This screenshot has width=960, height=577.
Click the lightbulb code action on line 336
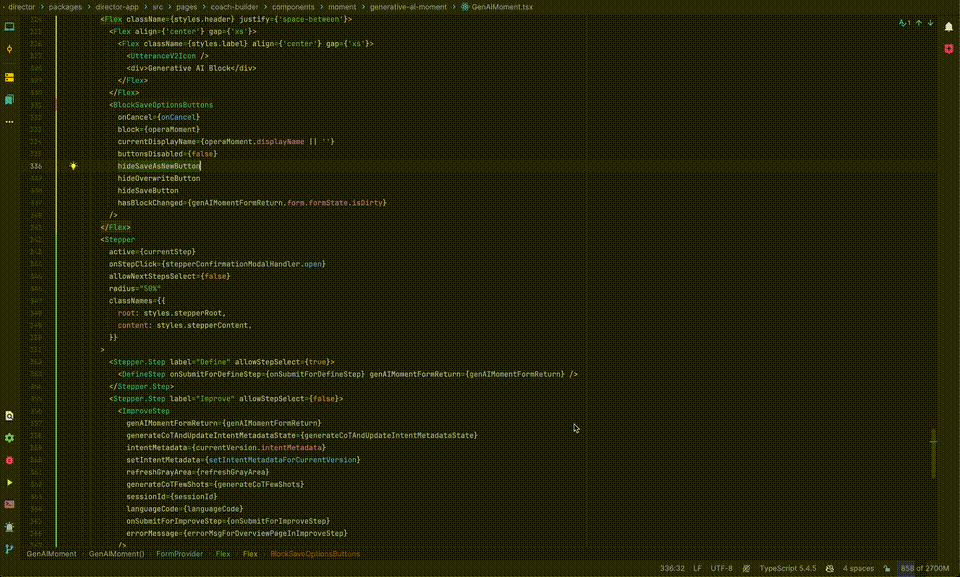pyautogui.click(x=73, y=166)
